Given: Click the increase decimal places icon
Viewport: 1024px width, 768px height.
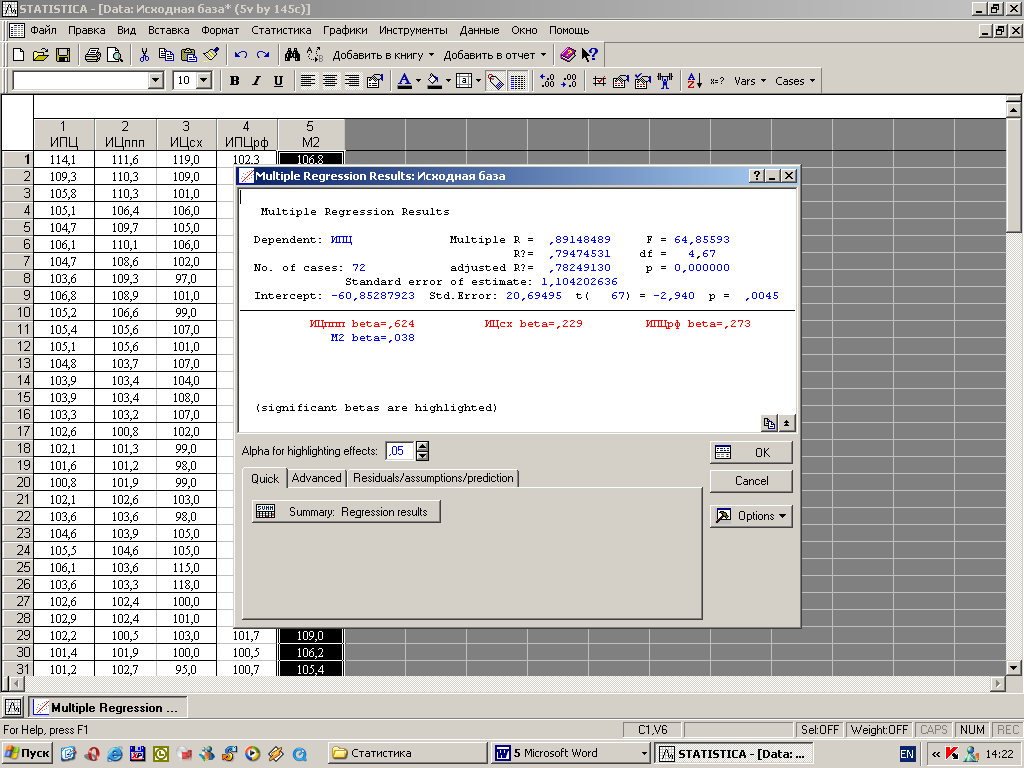Looking at the screenshot, I should click(x=547, y=81).
